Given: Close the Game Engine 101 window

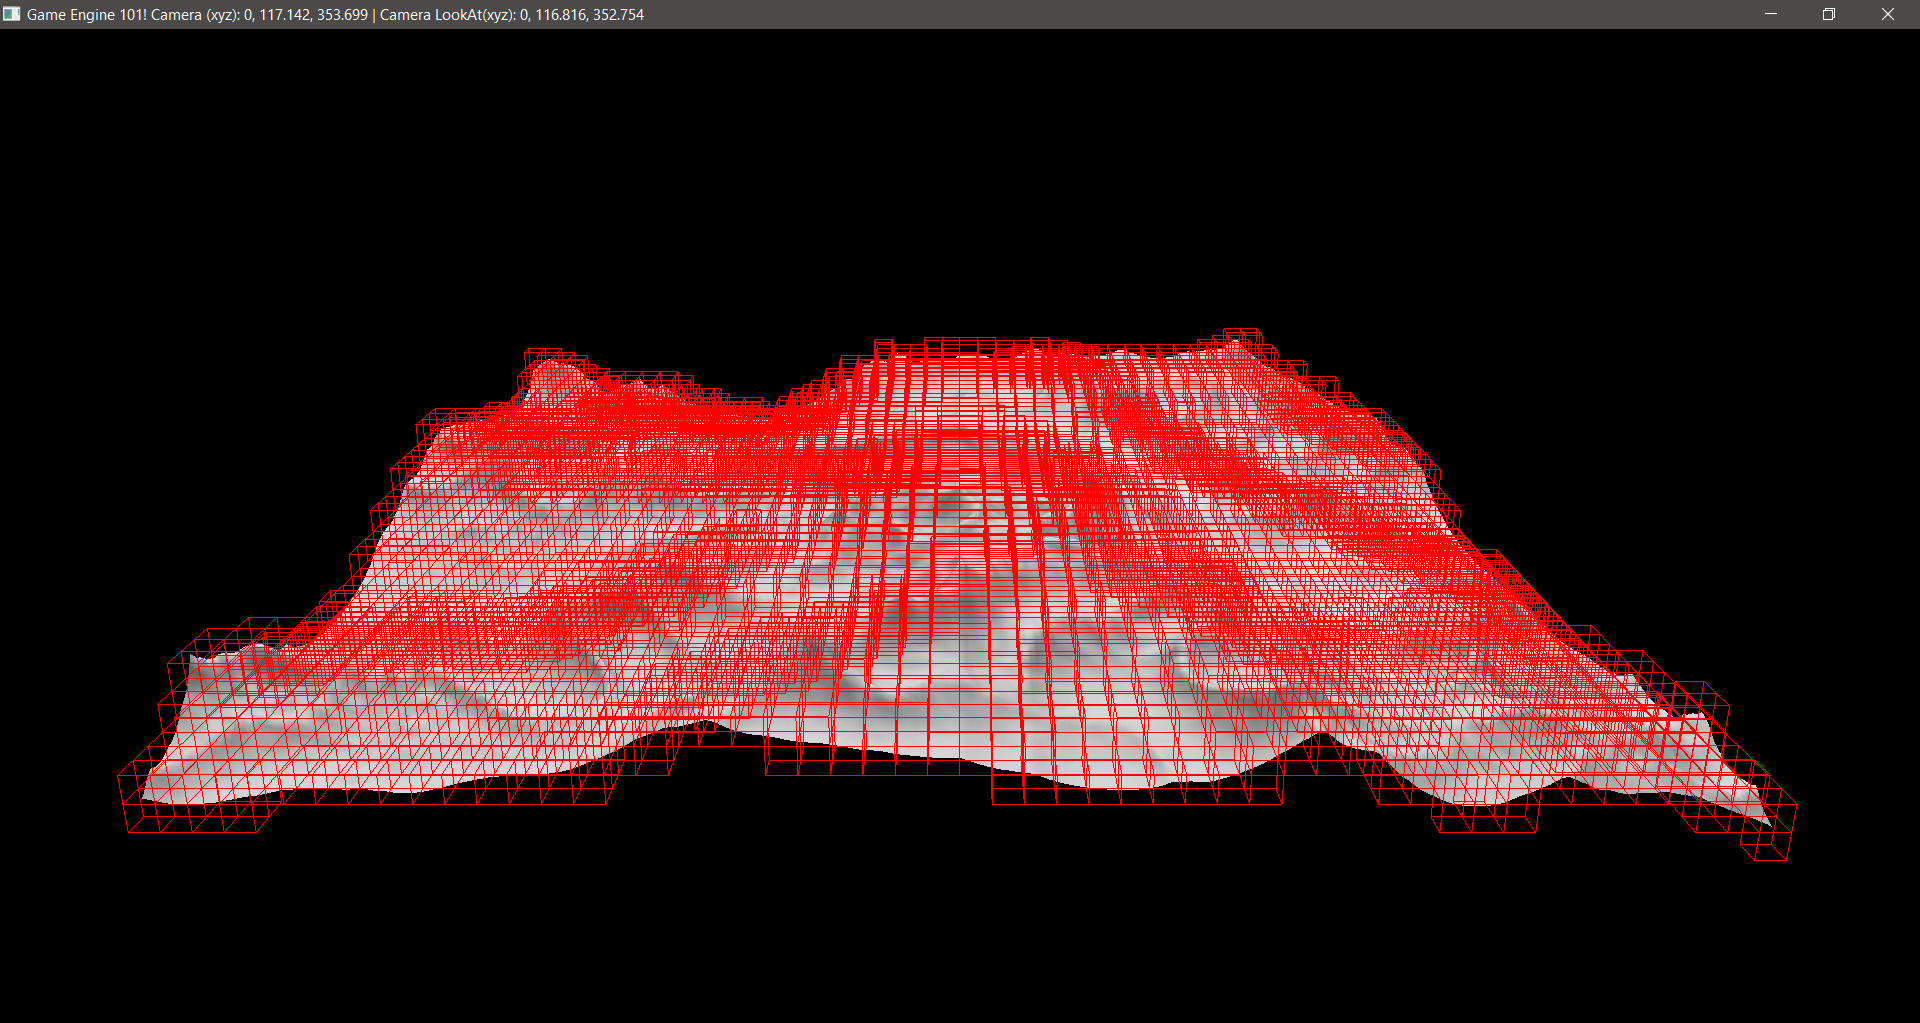Looking at the screenshot, I should [1888, 14].
